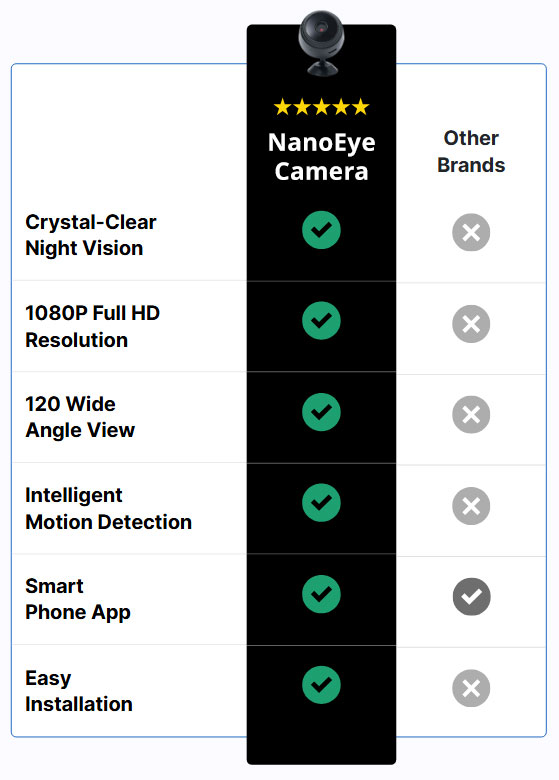Click gray X for 1080P Full HD Resolution
Screen dimensions: 559x780
[471, 324]
